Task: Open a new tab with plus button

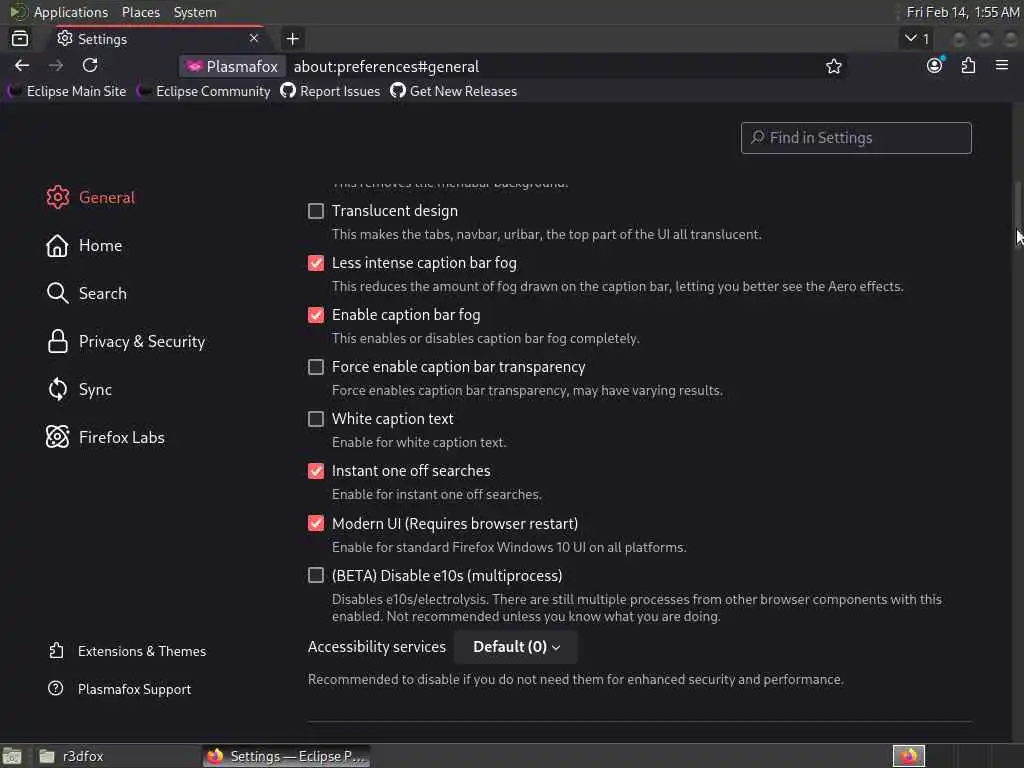Action: (292, 39)
